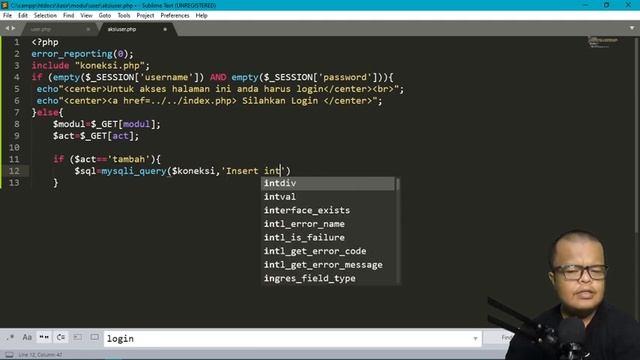
Task: Choose intval from autocomplete list
Action: click(x=328, y=197)
